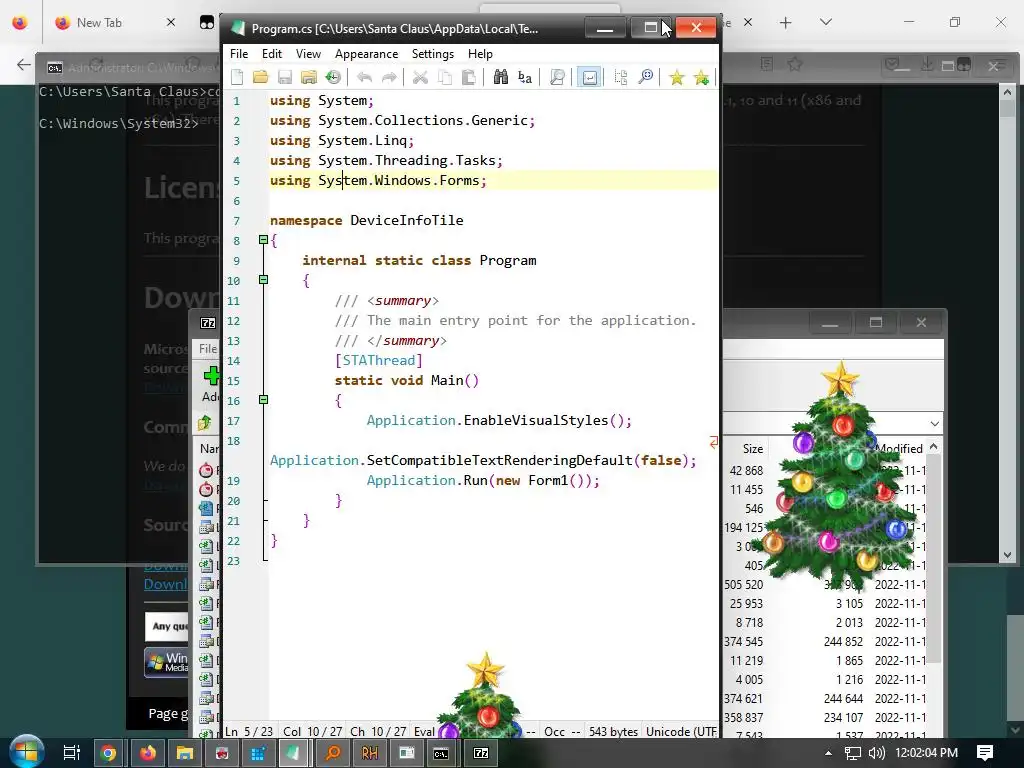The height and width of the screenshot is (768, 1024).
Task: Open Replace with the b-to-a icon
Action: pyautogui.click(x=524, y=78)
